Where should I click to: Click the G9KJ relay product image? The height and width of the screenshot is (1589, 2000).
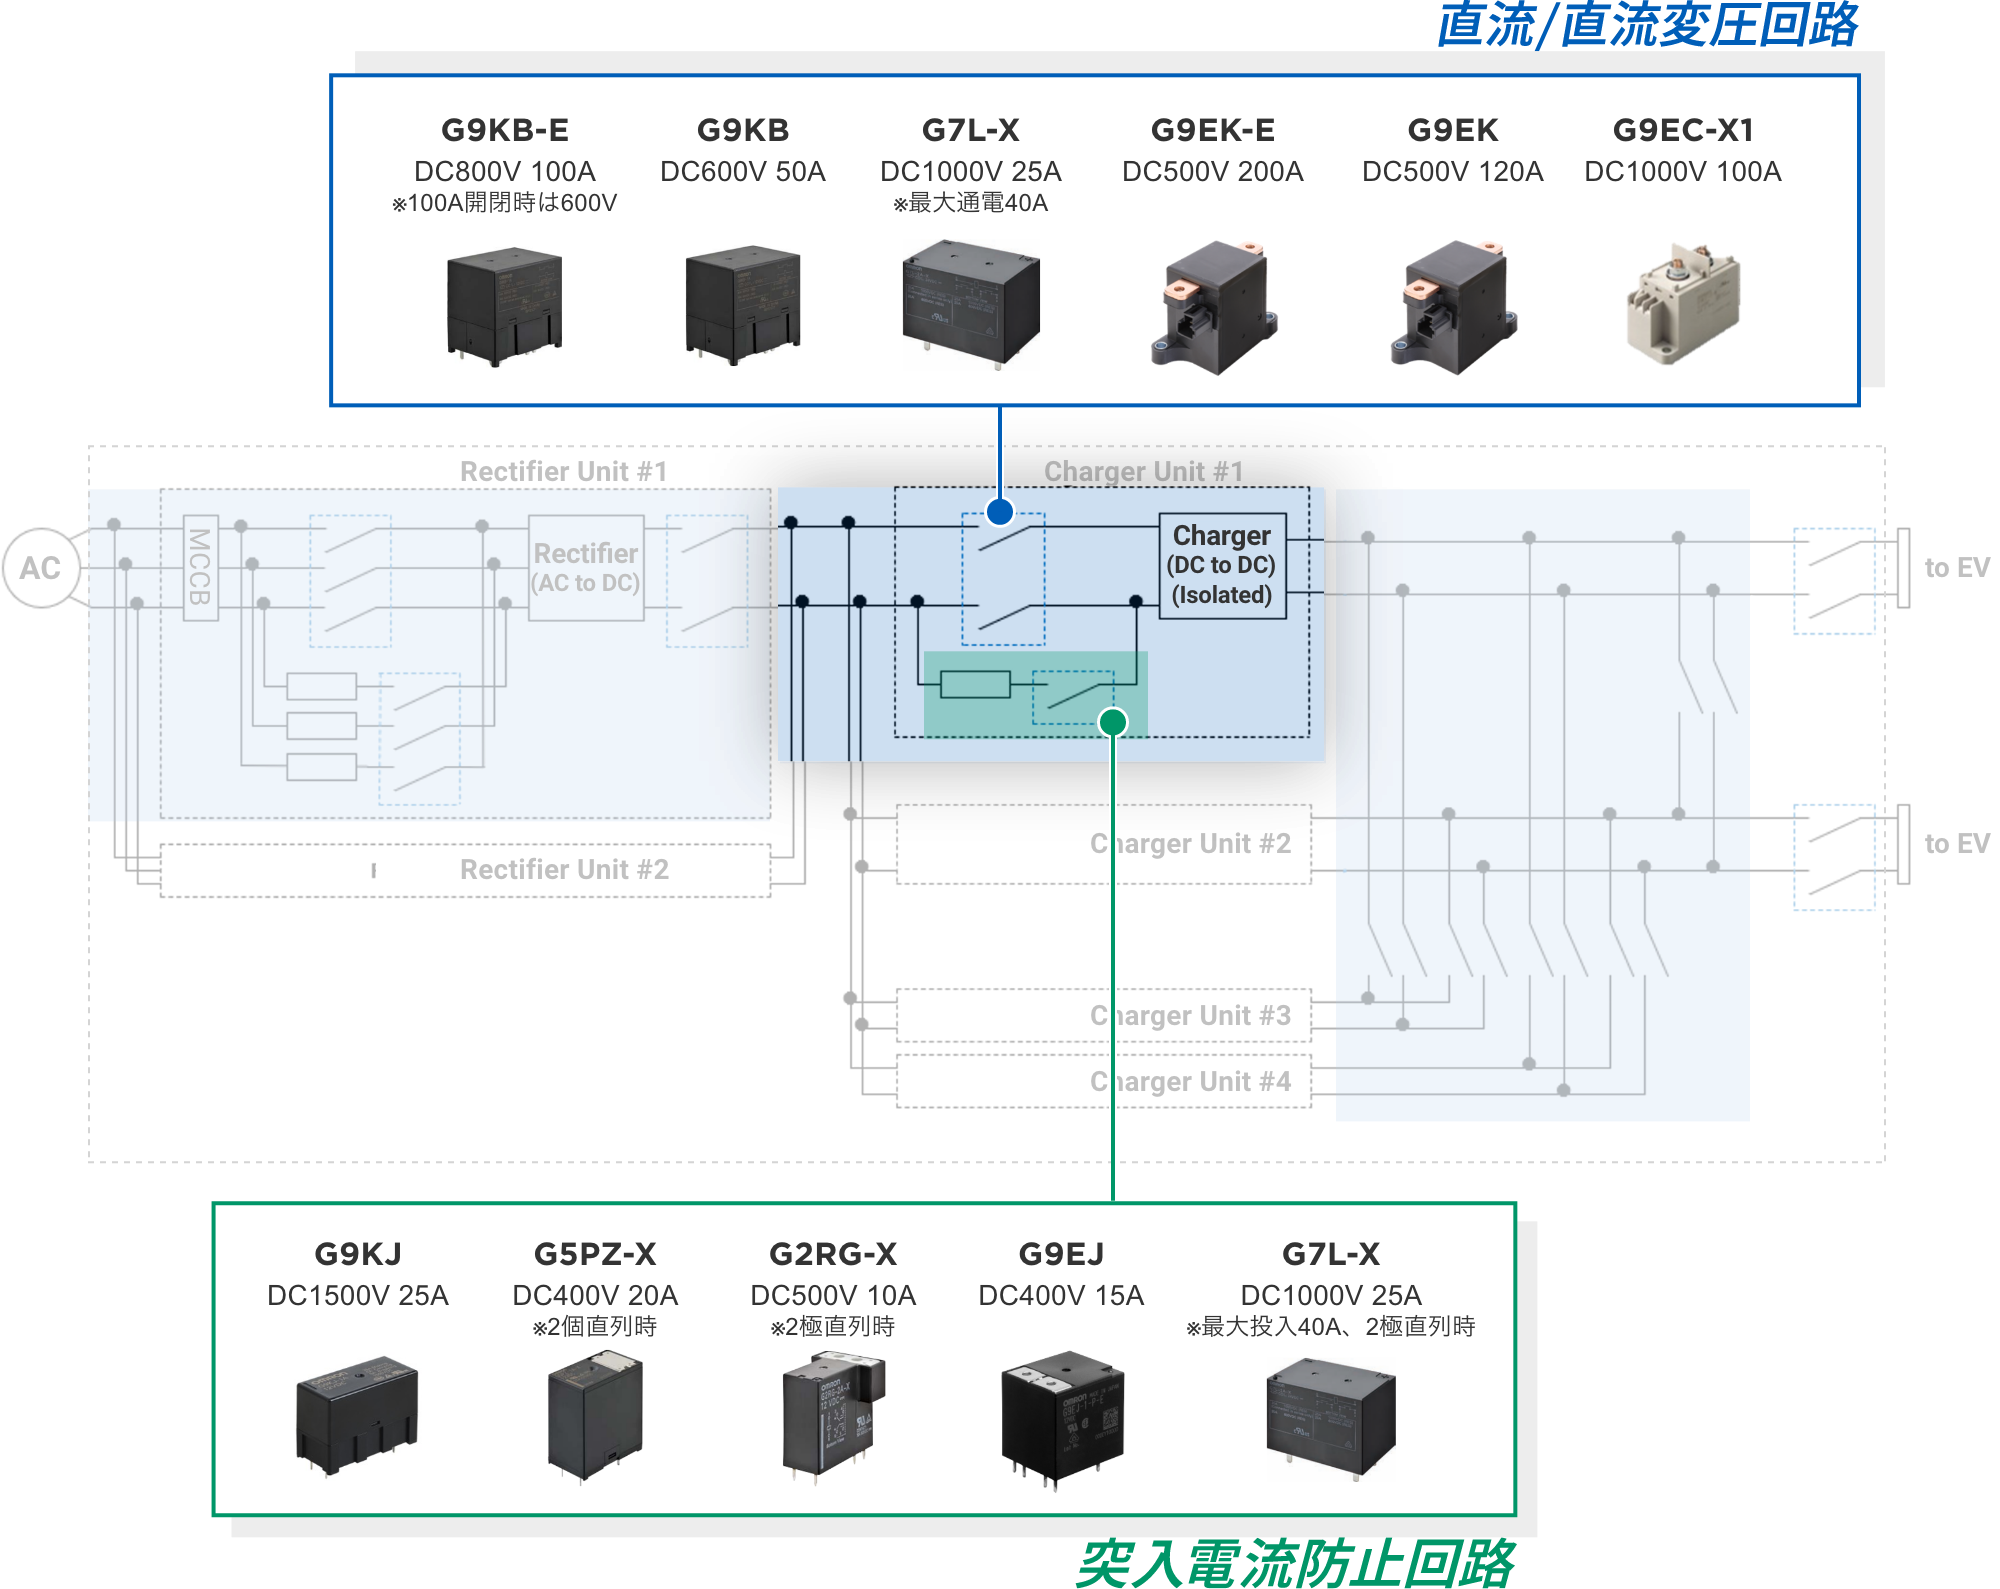pos(357,1413)
